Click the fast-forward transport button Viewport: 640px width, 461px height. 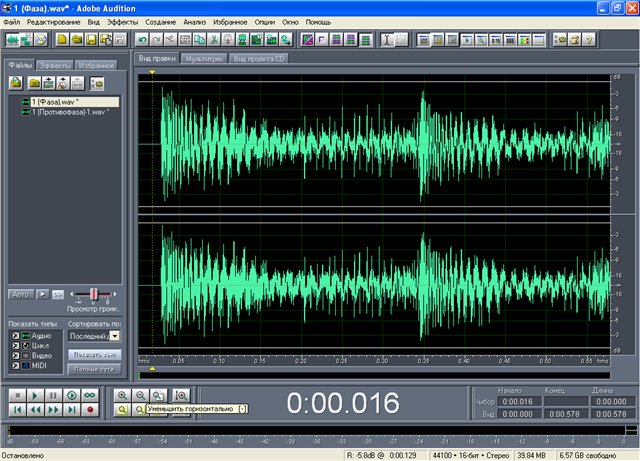pos(53,410)
